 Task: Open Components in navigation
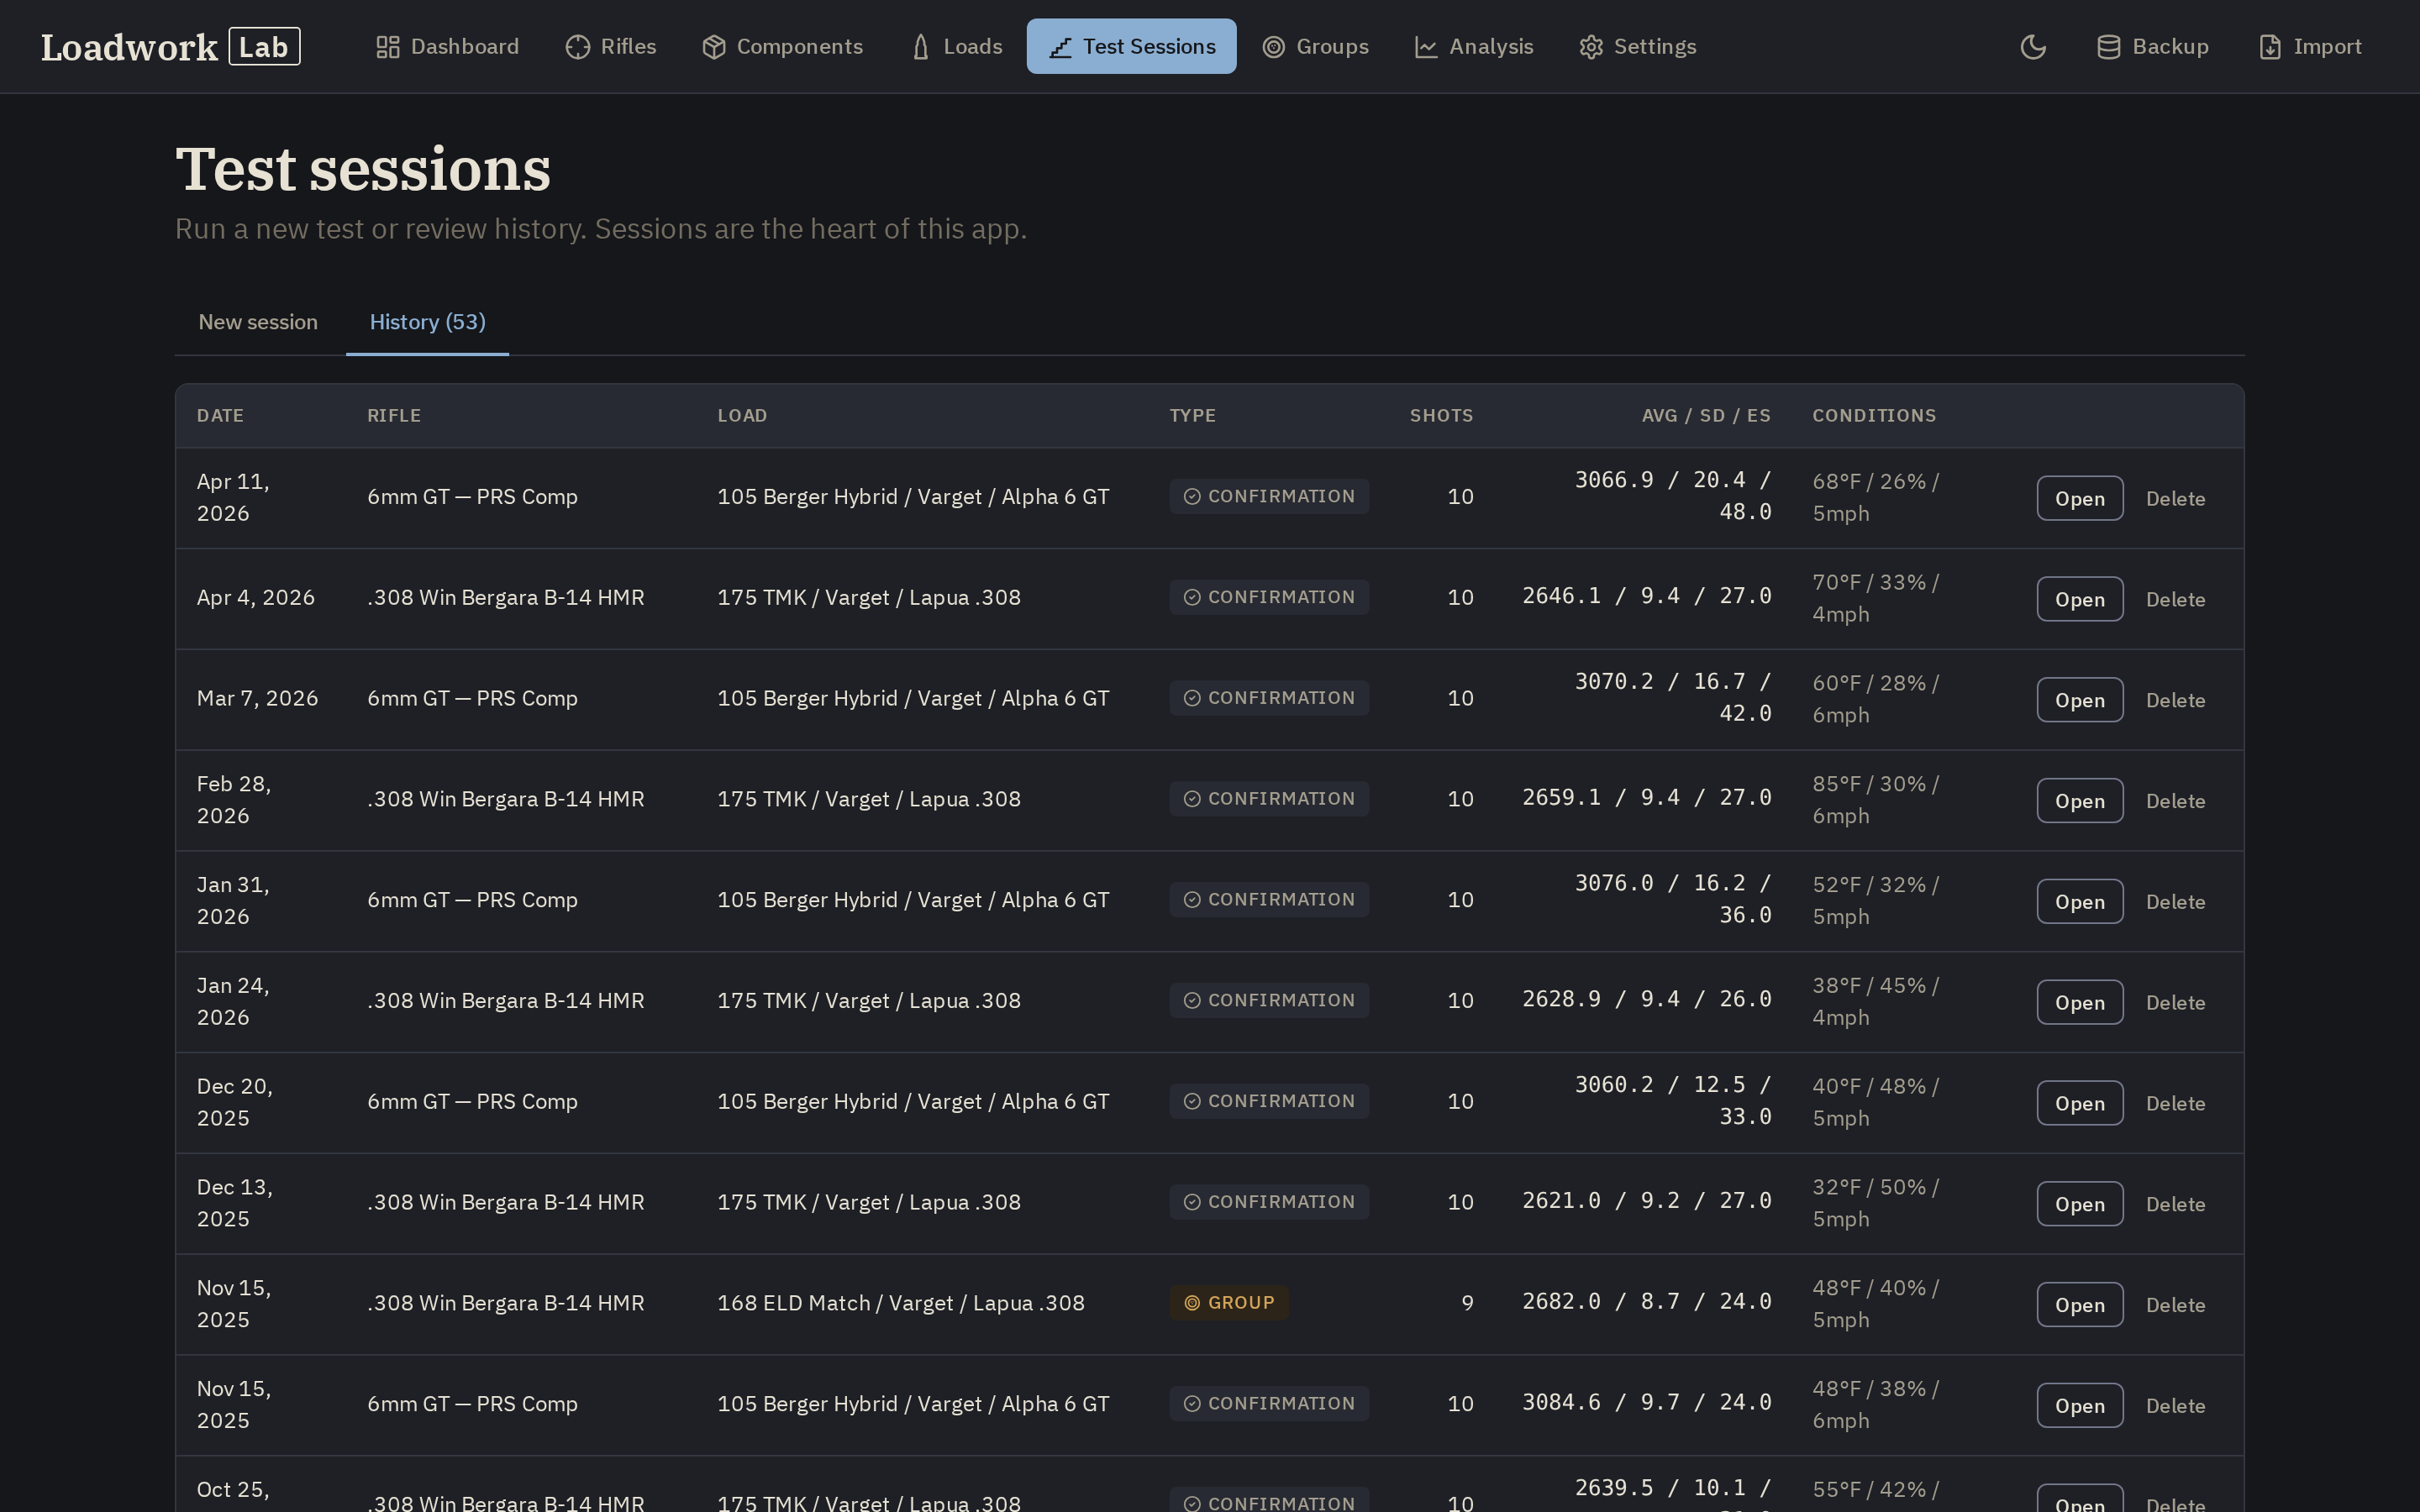click(782, 47)
